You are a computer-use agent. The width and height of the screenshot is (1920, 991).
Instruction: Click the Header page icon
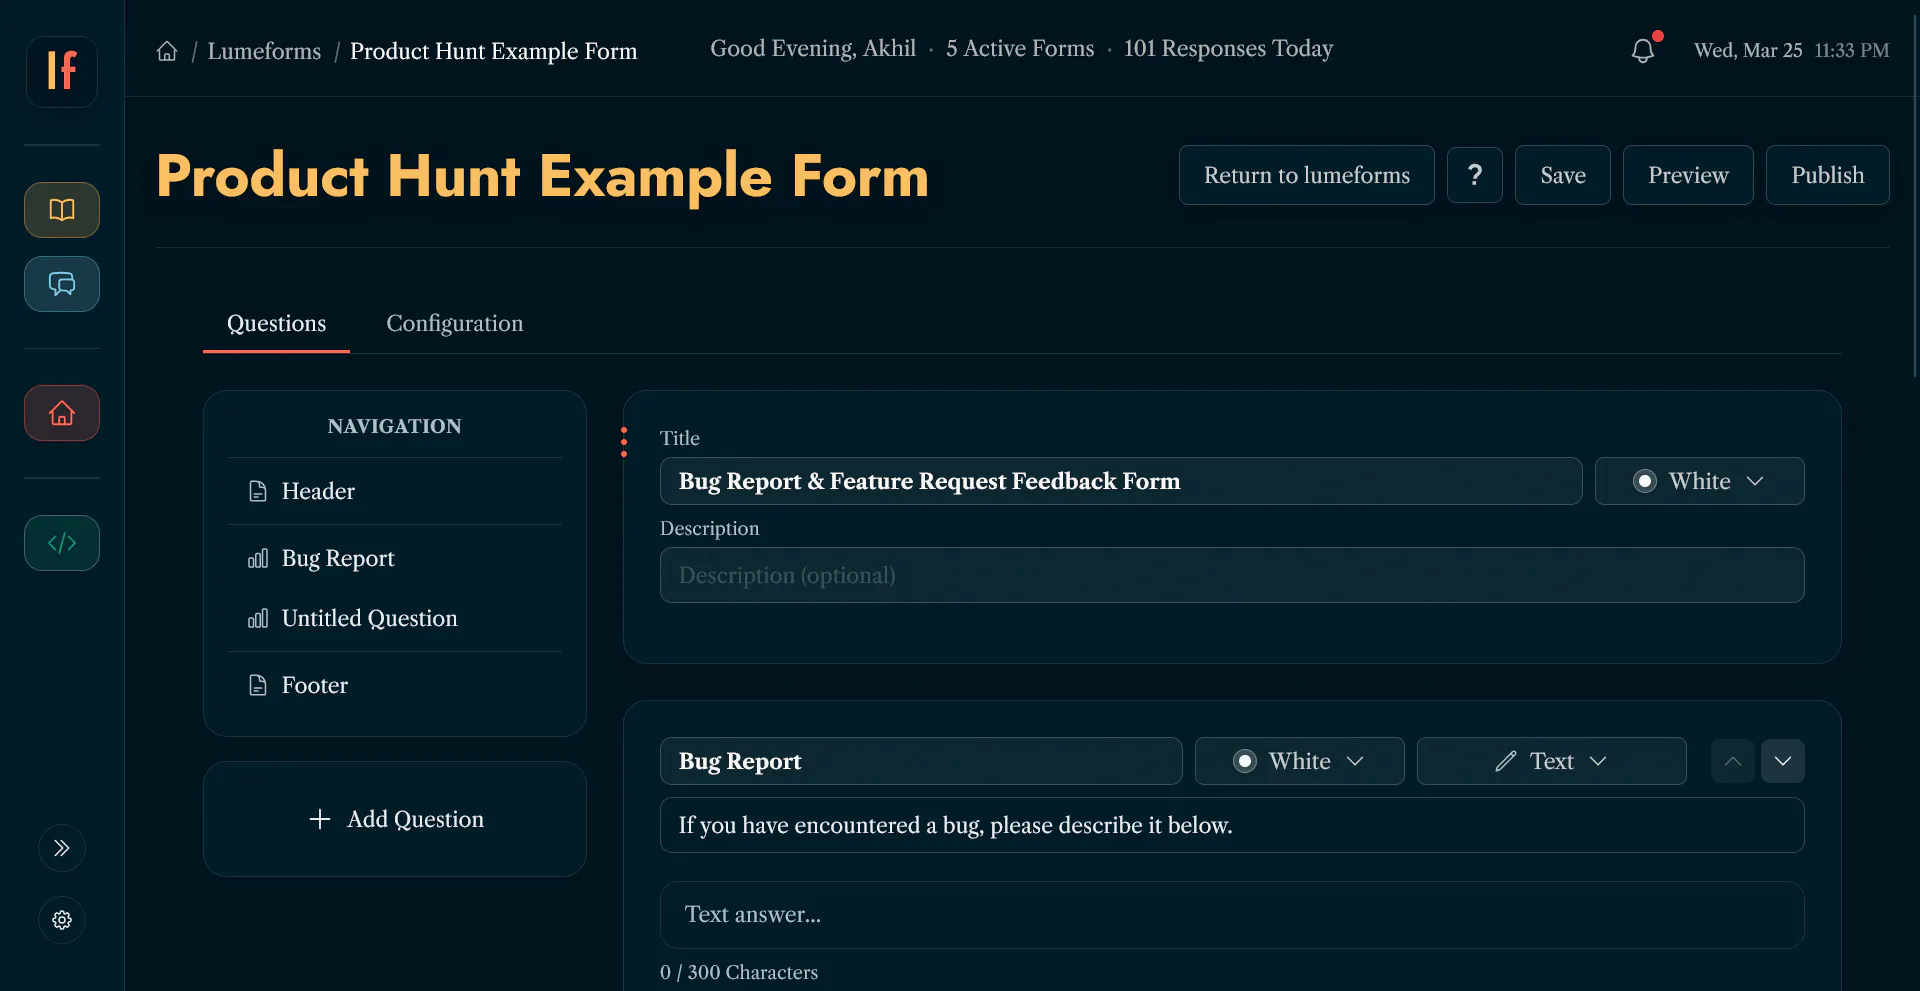[258, 491]
